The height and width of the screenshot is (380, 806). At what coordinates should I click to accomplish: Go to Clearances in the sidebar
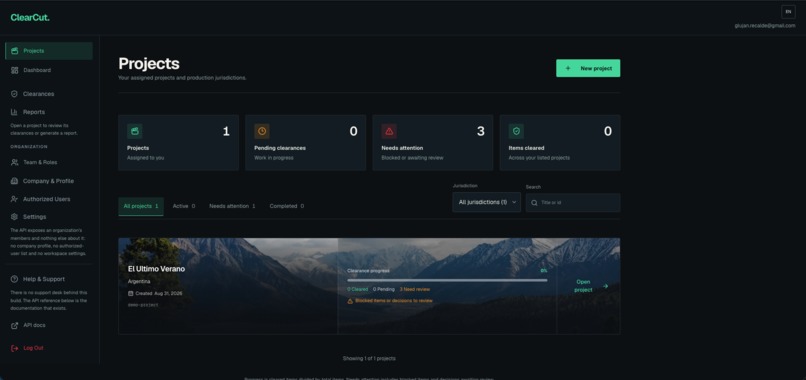(x=49, y=94)
